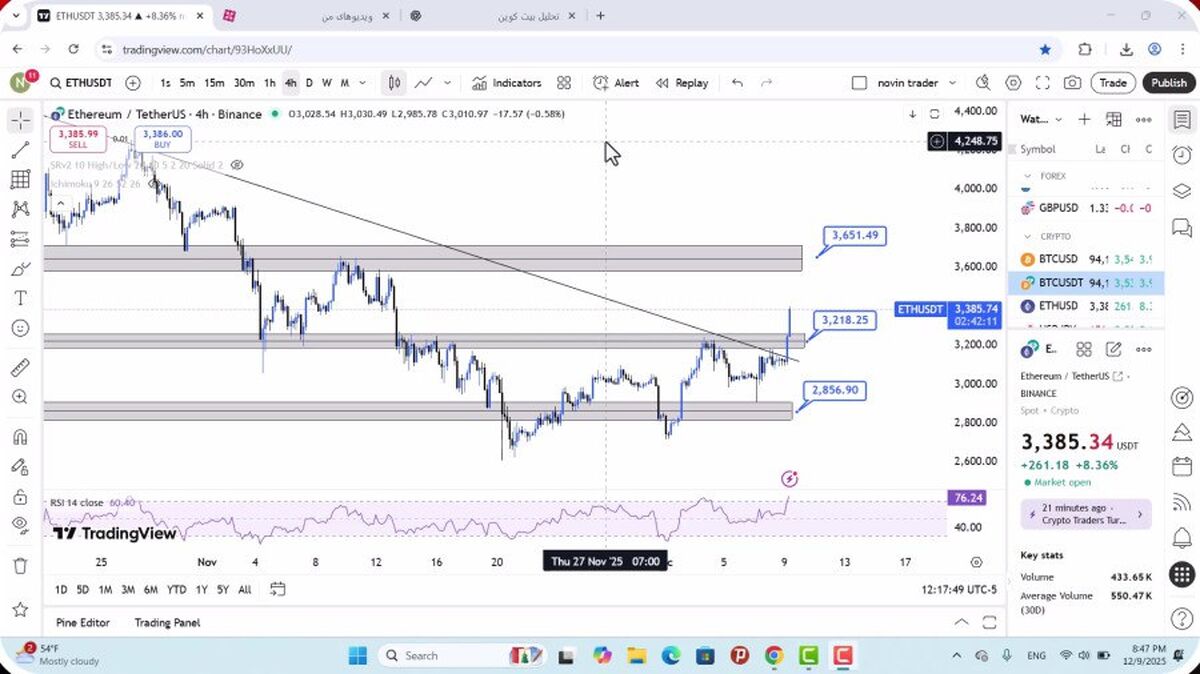Select the 1h timeframe

(270, 83)
